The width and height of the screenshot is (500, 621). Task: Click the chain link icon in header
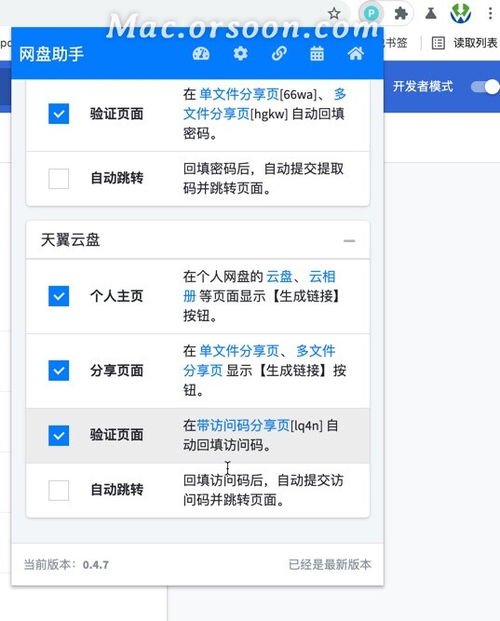click(279, 53)
